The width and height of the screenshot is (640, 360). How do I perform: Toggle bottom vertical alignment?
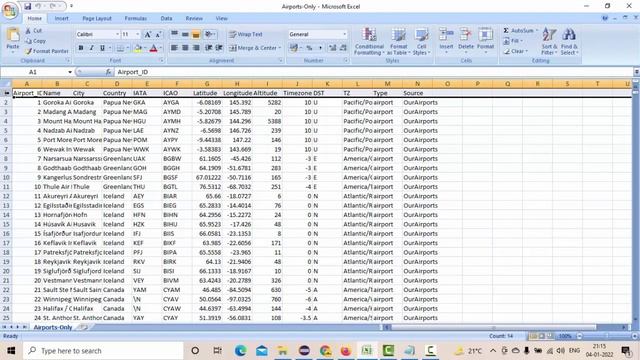point(196,34)
